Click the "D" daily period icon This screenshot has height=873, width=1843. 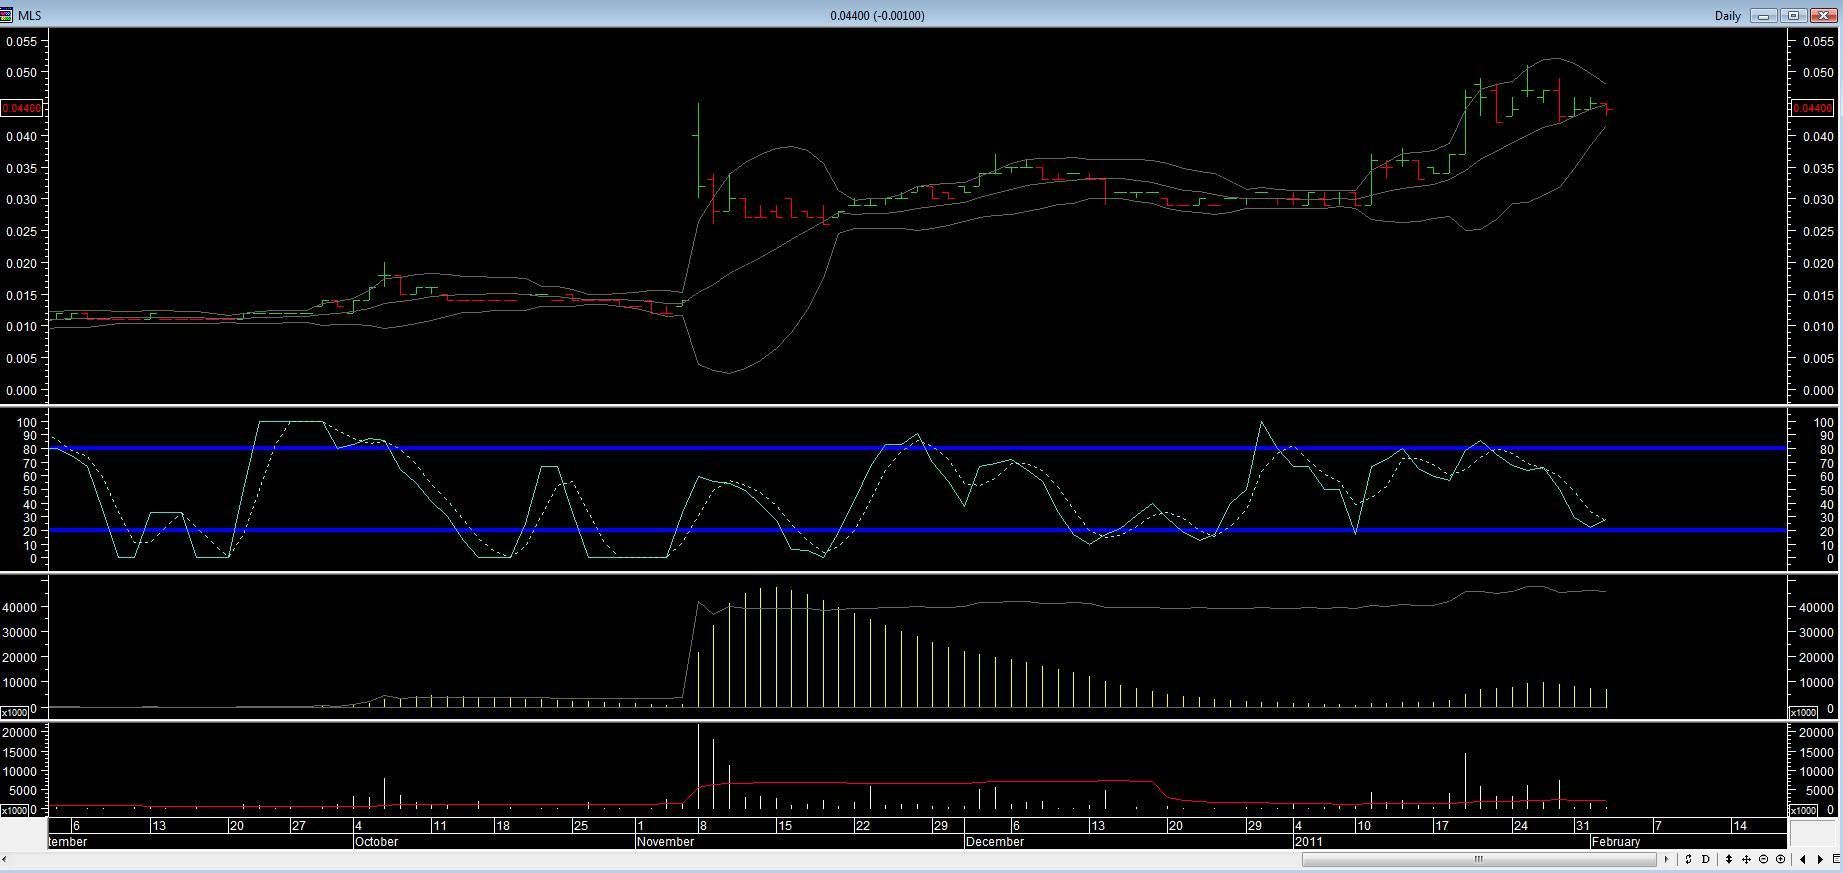click(x=1705, y=859)
